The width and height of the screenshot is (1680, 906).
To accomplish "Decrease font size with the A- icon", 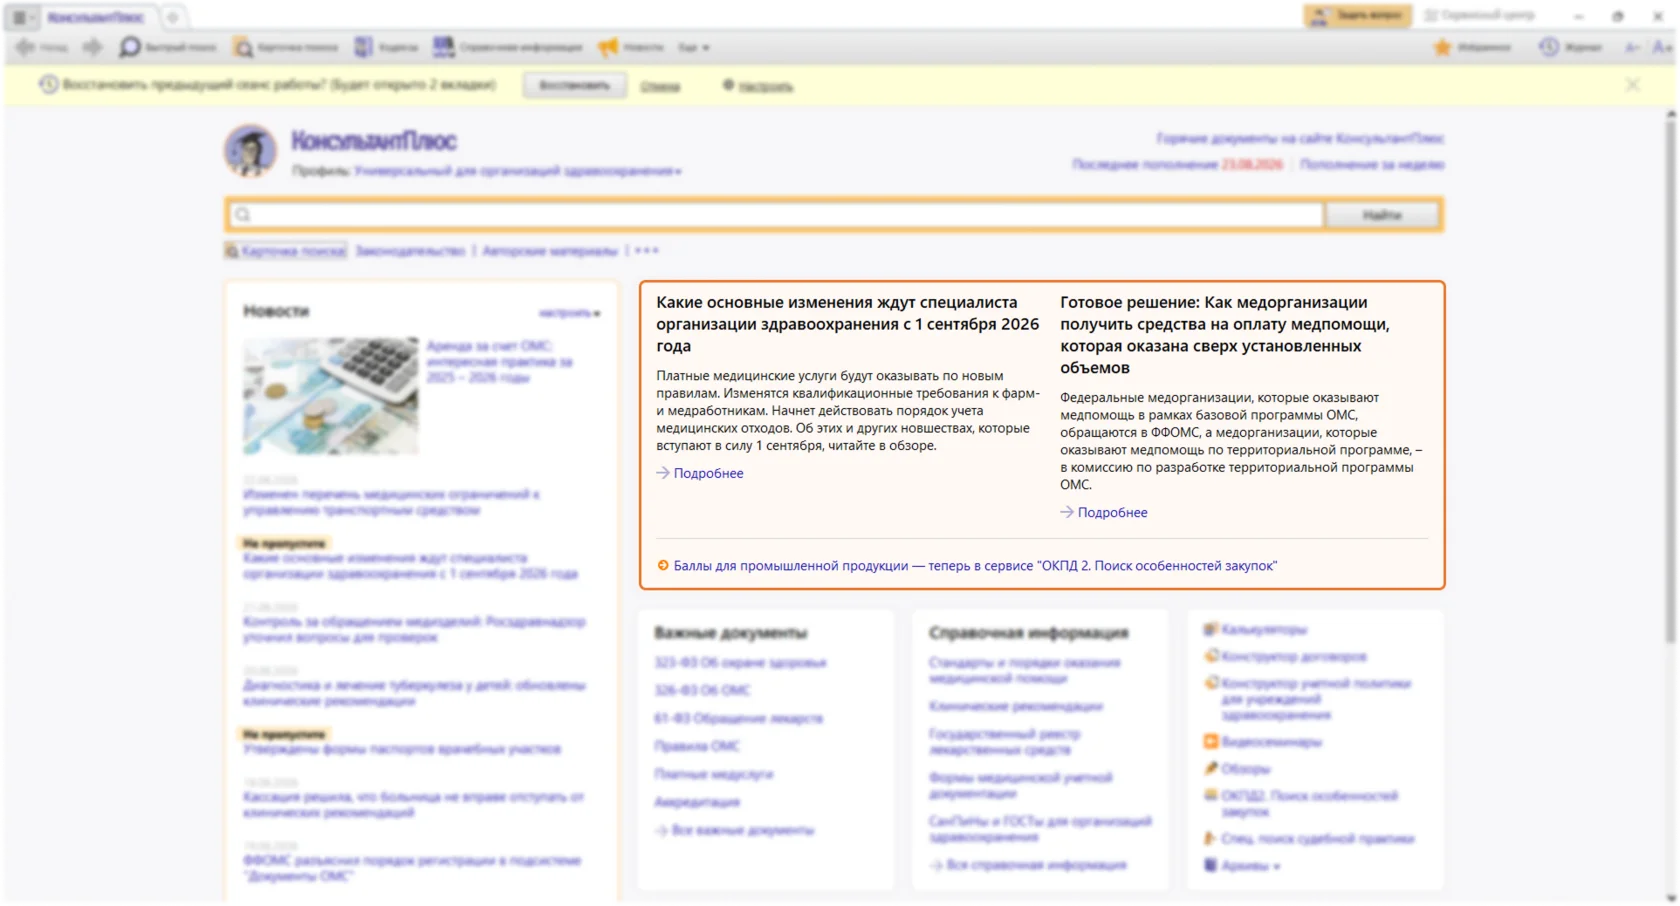I will (x=1633, y=47).
